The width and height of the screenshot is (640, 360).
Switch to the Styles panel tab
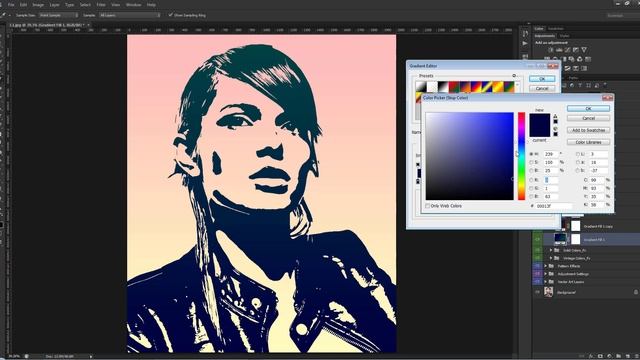(564, 36)
